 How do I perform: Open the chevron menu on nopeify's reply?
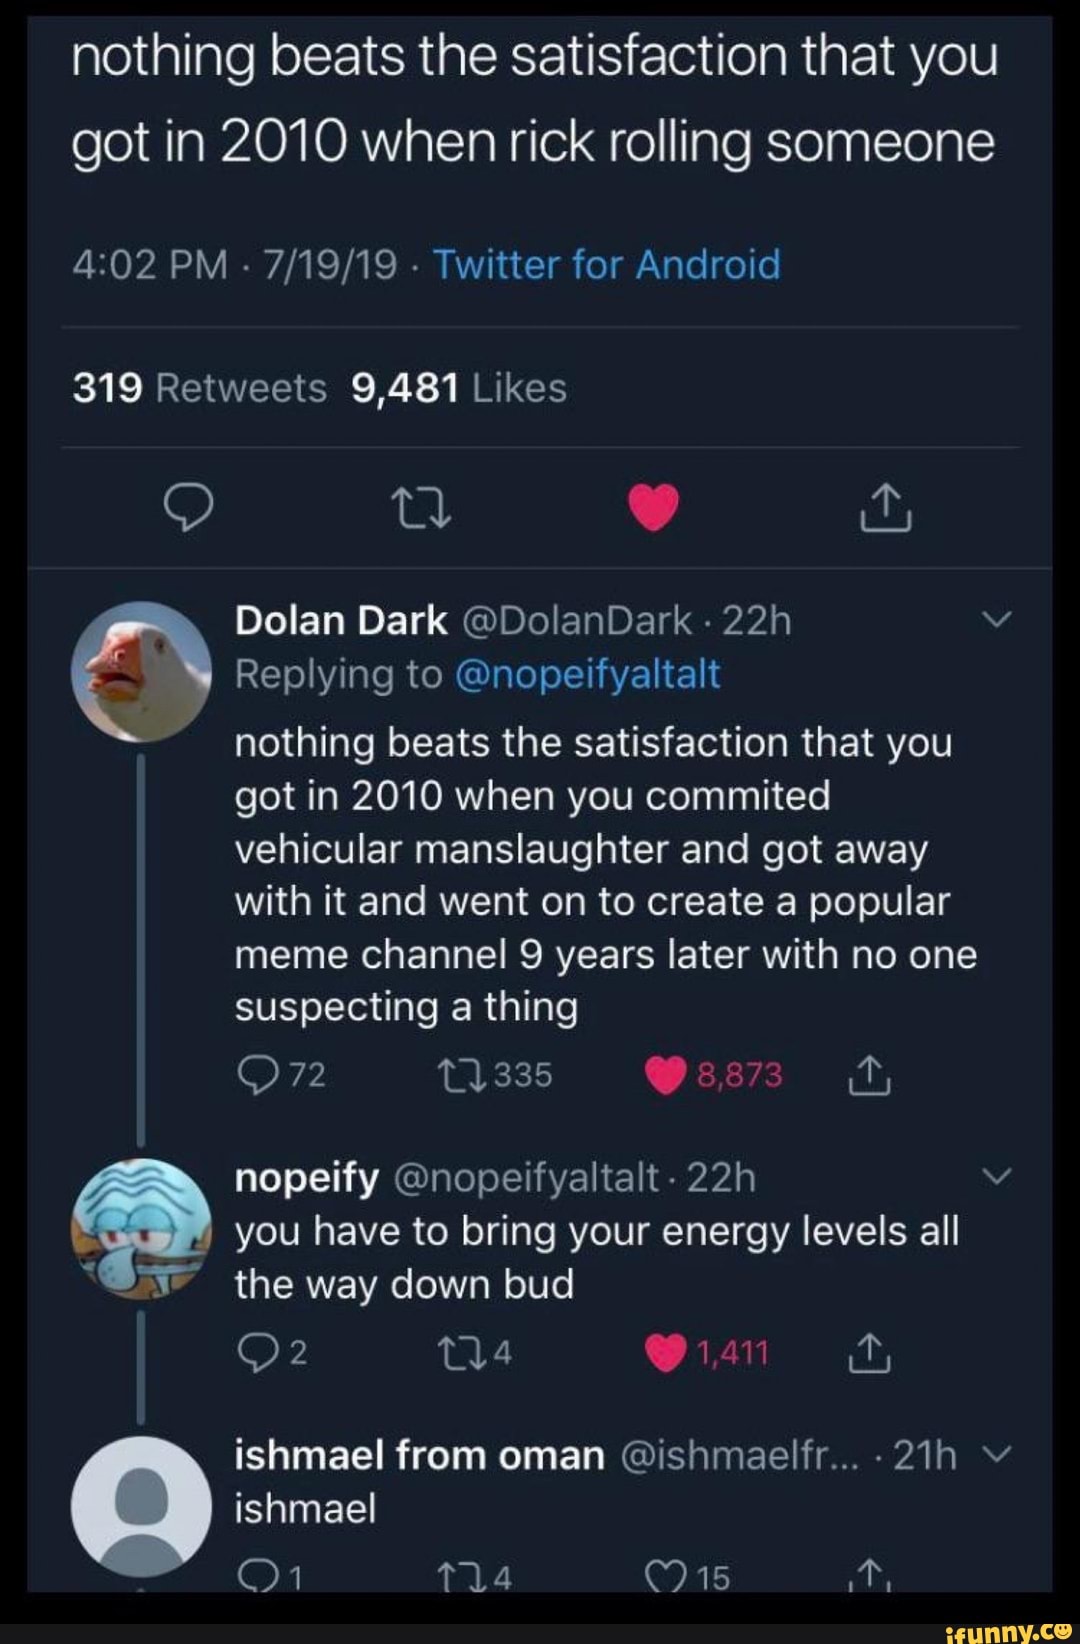tap(998, 1177)
